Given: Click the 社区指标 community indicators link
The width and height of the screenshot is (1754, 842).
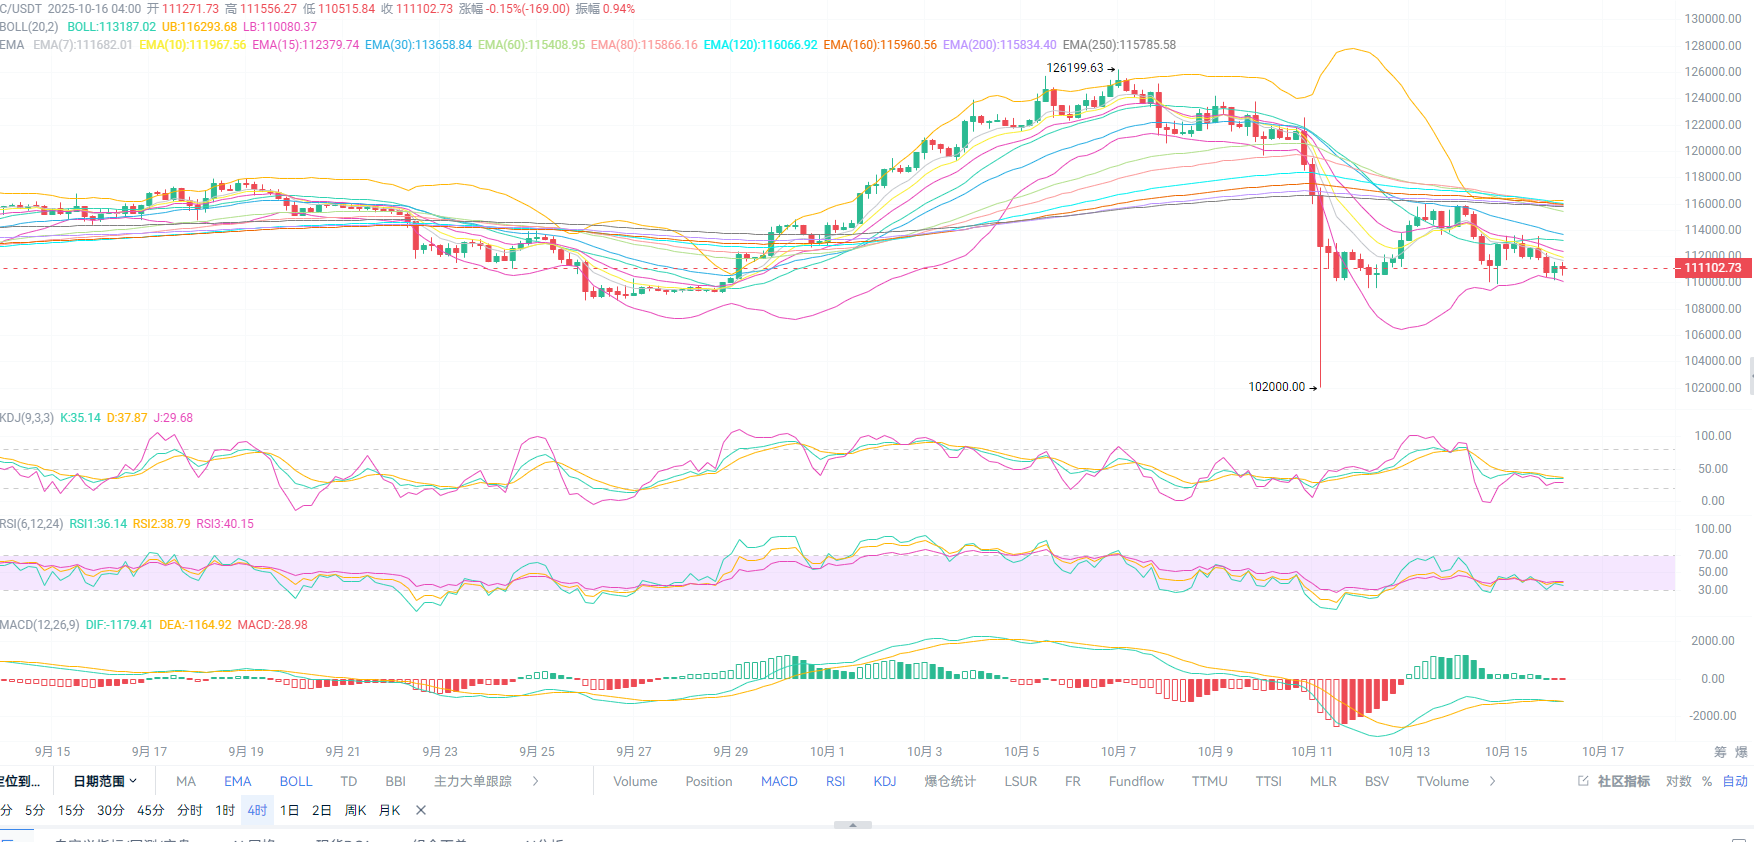Looking at the screenshot, I should coord(1623,781).
